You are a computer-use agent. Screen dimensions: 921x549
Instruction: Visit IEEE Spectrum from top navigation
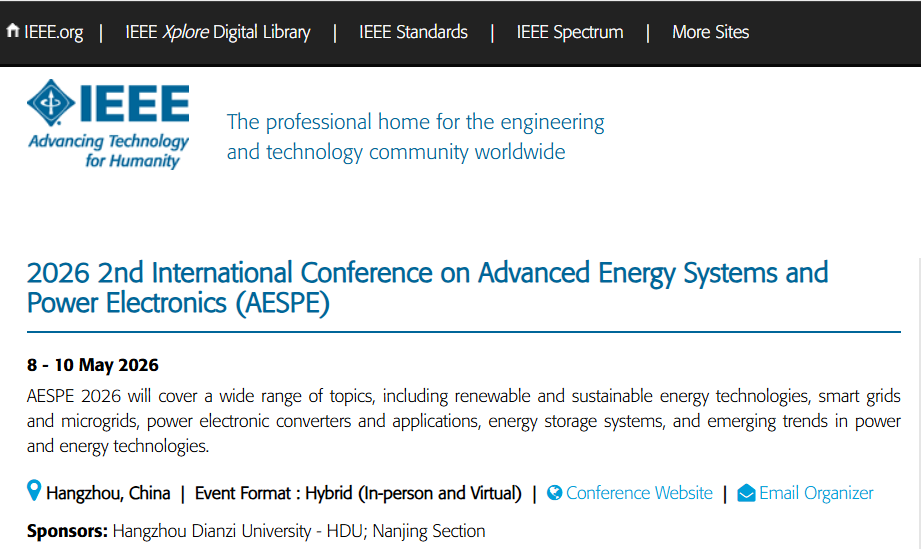(569, 32)
